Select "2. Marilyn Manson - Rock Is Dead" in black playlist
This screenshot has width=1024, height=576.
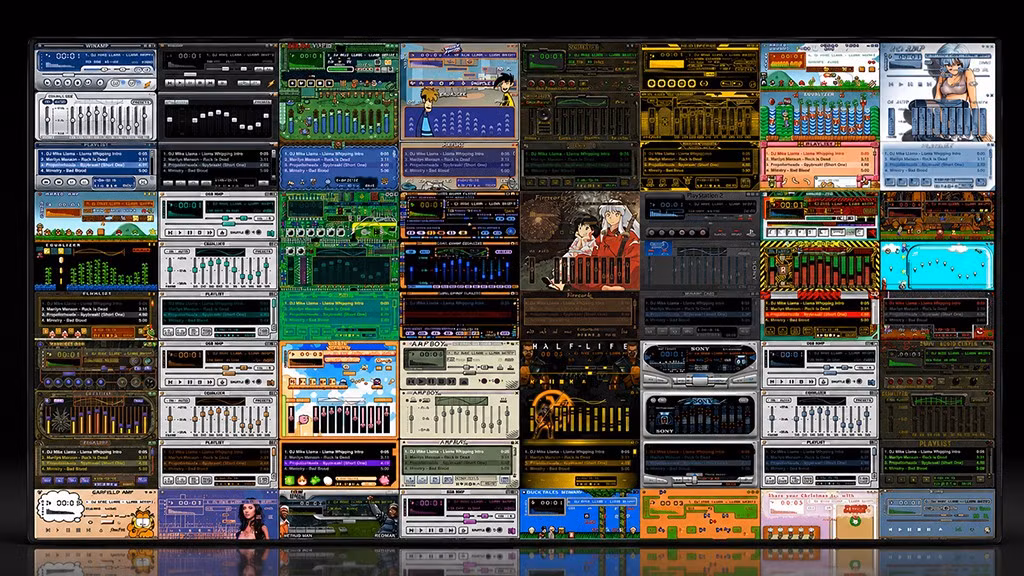pos(216,159)
